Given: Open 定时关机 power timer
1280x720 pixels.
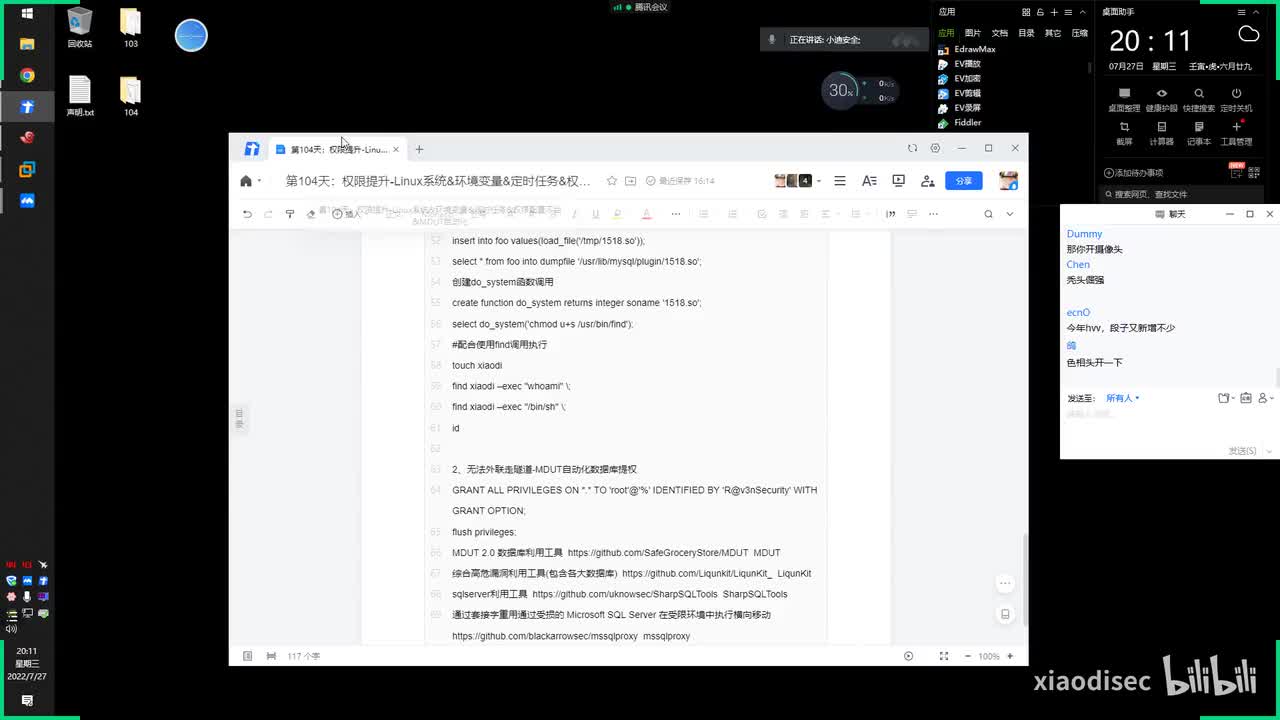Looking at the screenshot, I should (1236, 99).
